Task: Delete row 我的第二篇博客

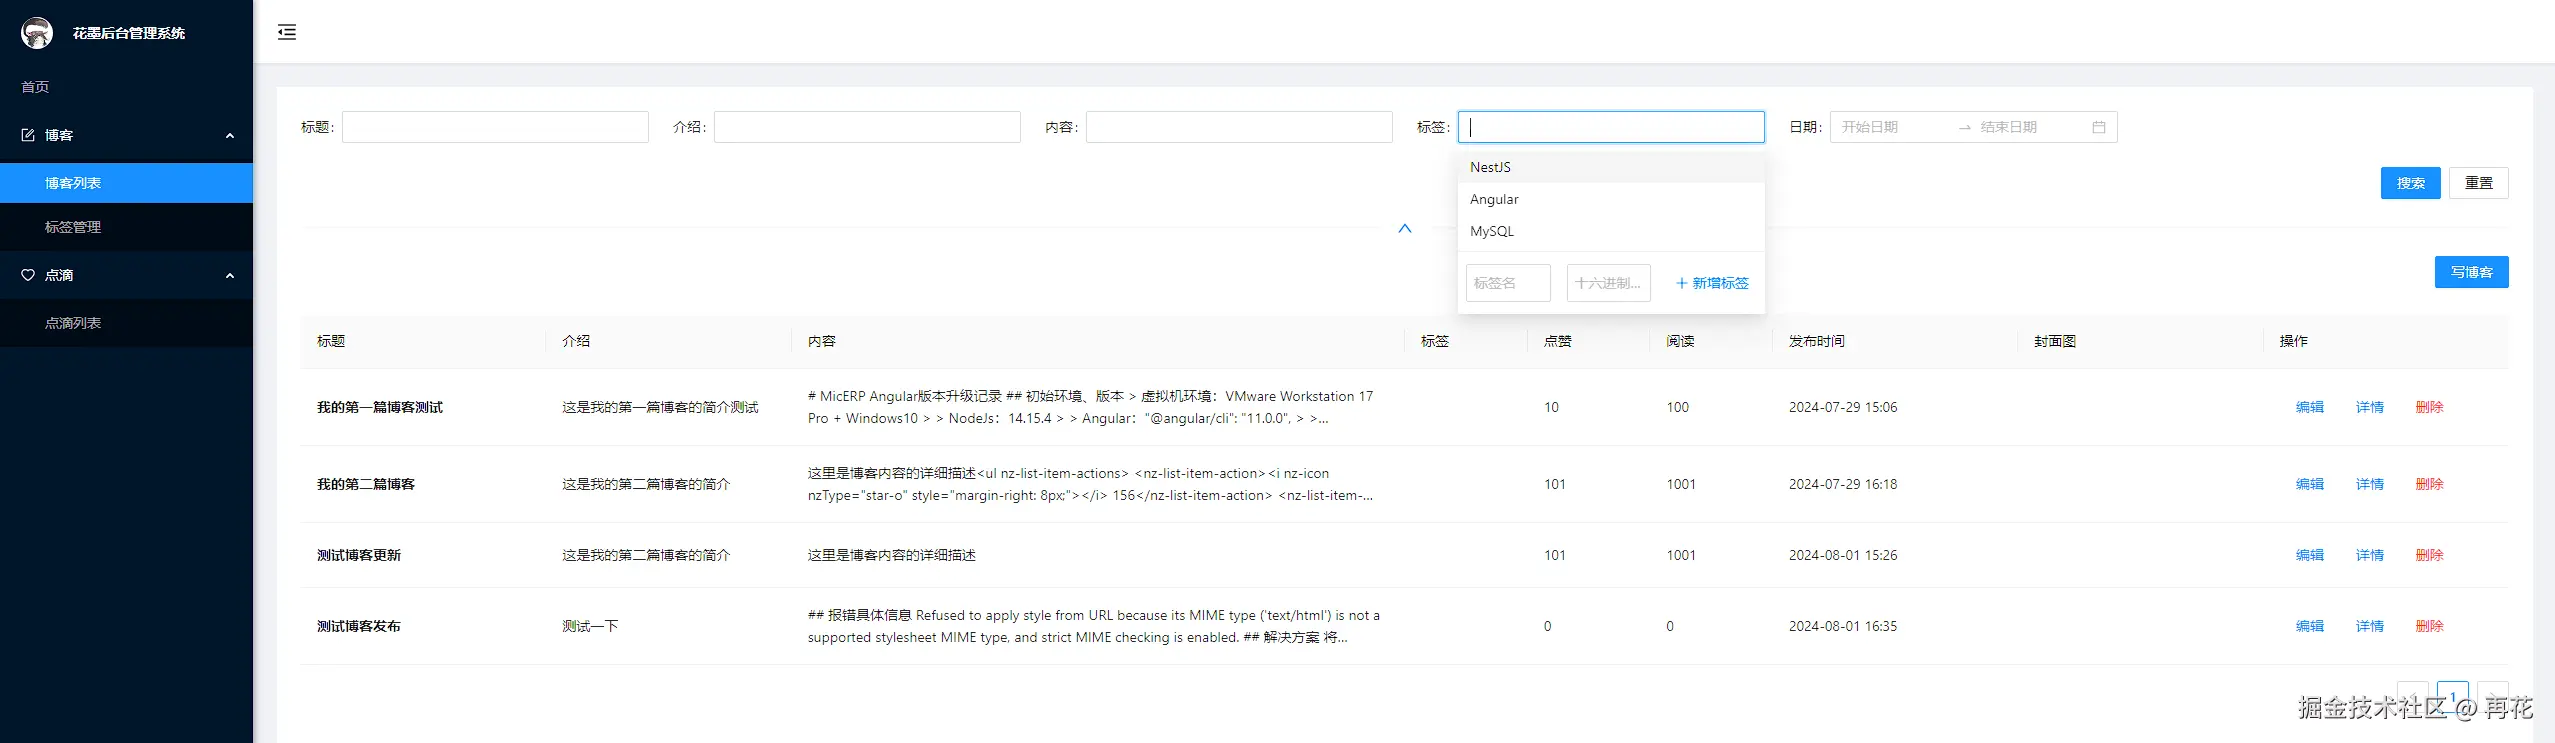Action: point(2429,484)
